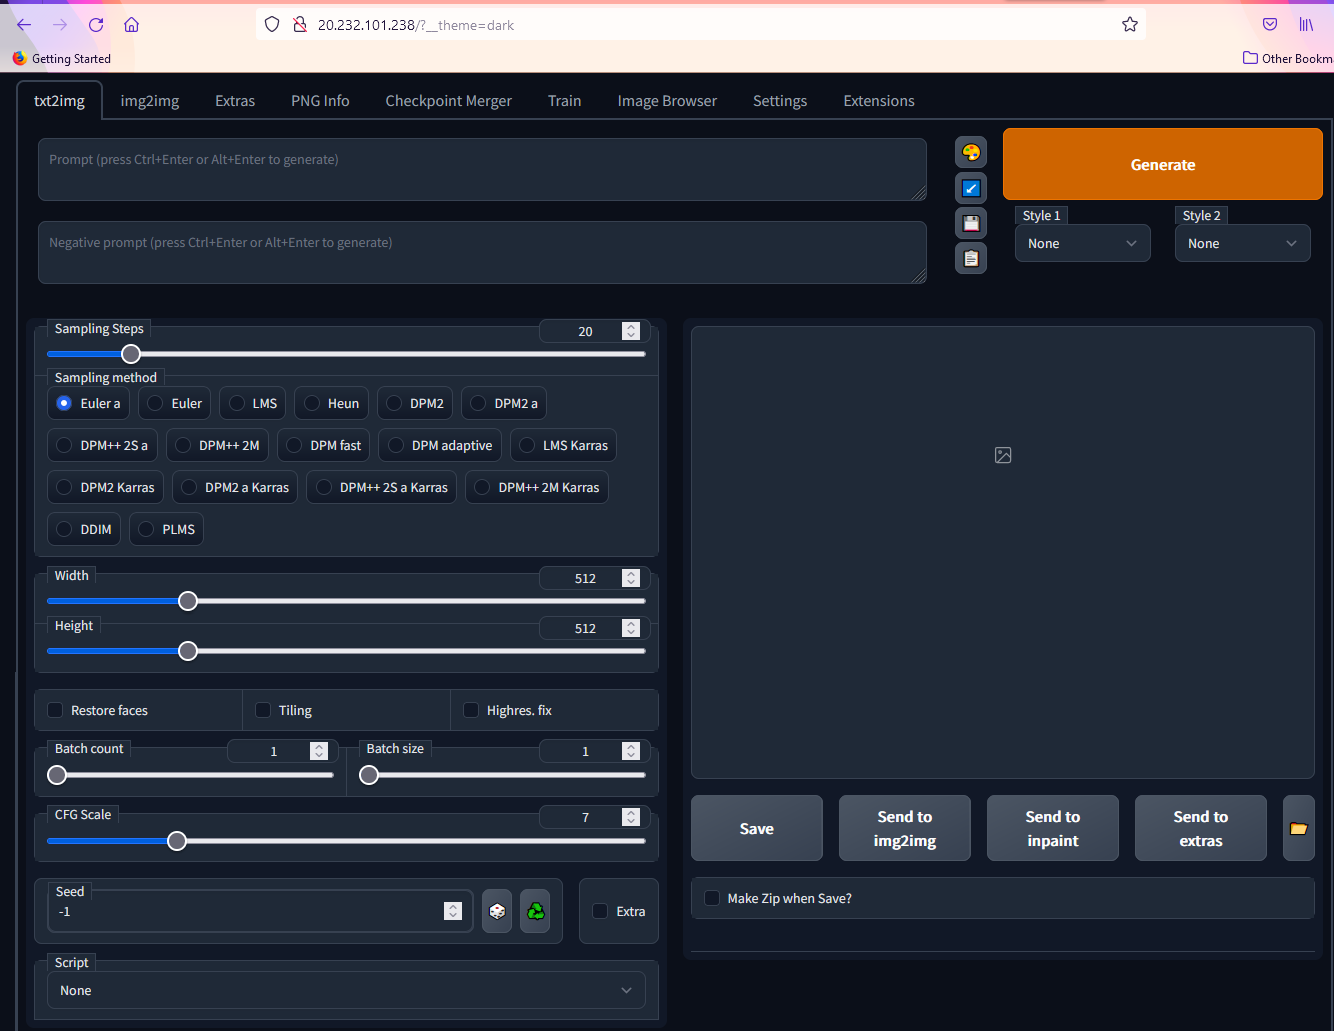Switch to the img2img tab
Viewport: 1334px width, 1031px height.
coord(150,101)
